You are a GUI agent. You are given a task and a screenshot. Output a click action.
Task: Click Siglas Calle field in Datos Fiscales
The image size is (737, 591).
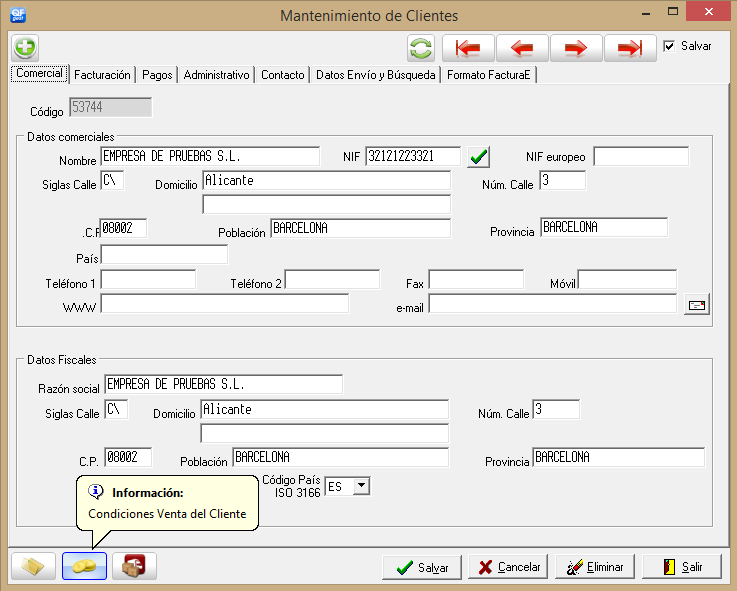click(x=116, y=410)
